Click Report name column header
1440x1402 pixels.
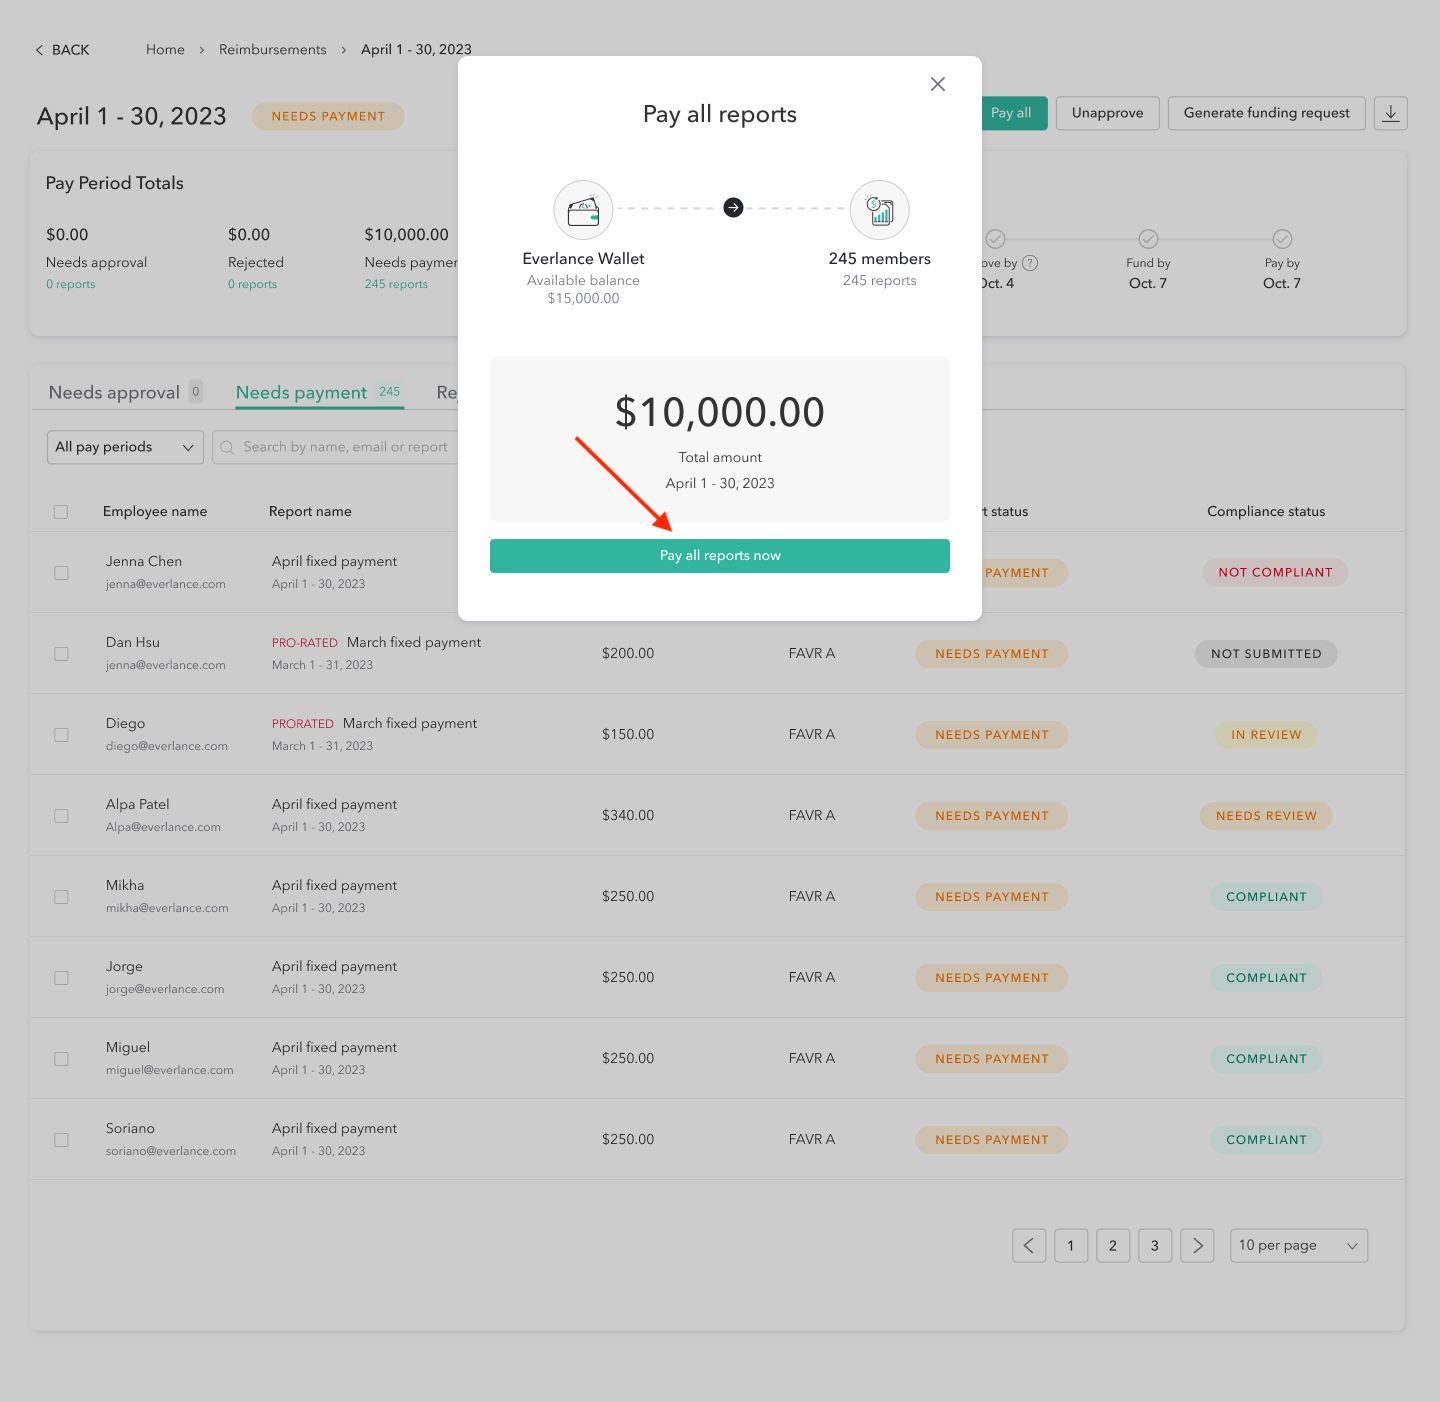point(310,511)
